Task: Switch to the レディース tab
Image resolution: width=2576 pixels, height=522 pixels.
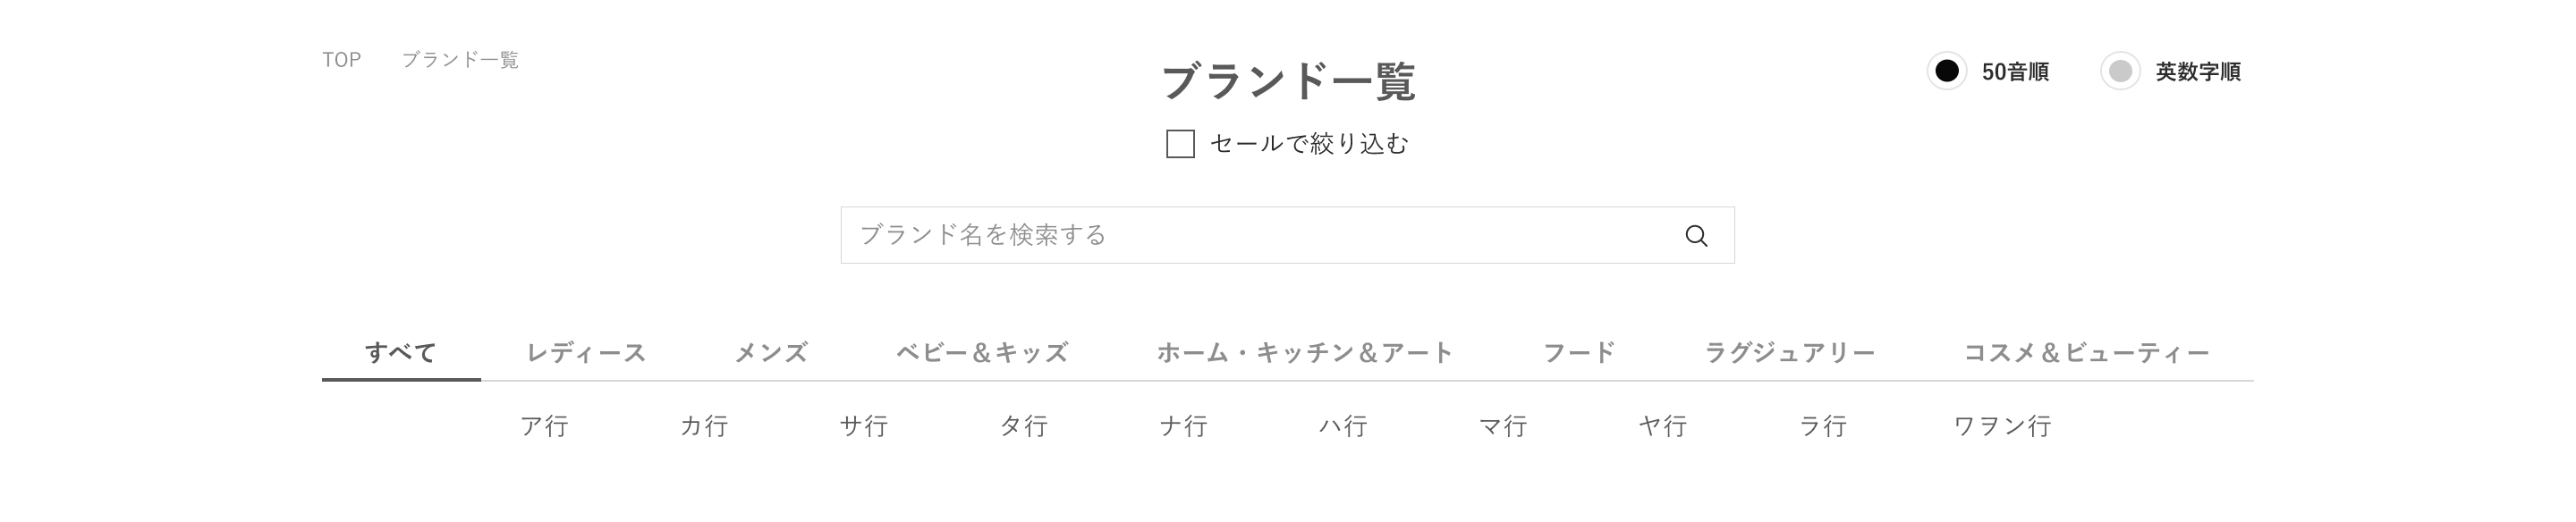Action: tap(586, 353)
